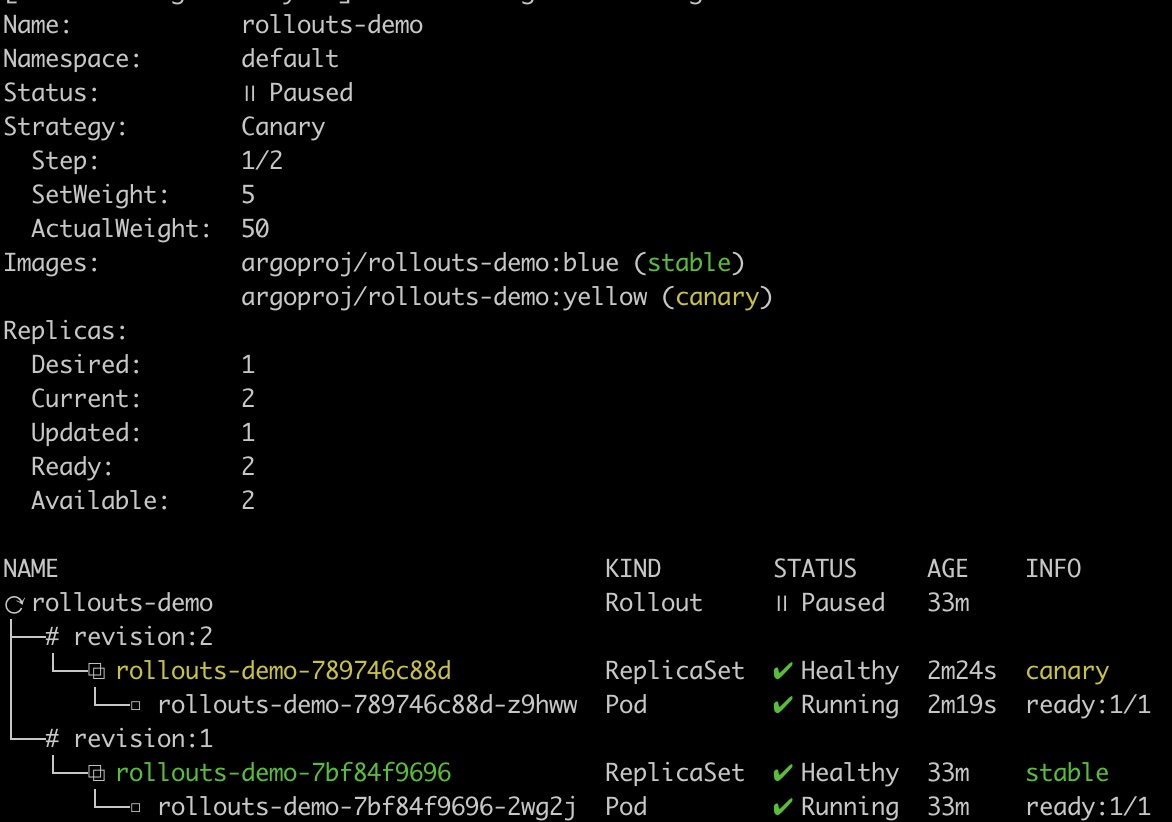Screen dimensions: 1172x822
Task: Click the ReplicaSet icon for rollouts-demo-7bf84f9696
Action: pyautogui.click(x=96, y=773)
